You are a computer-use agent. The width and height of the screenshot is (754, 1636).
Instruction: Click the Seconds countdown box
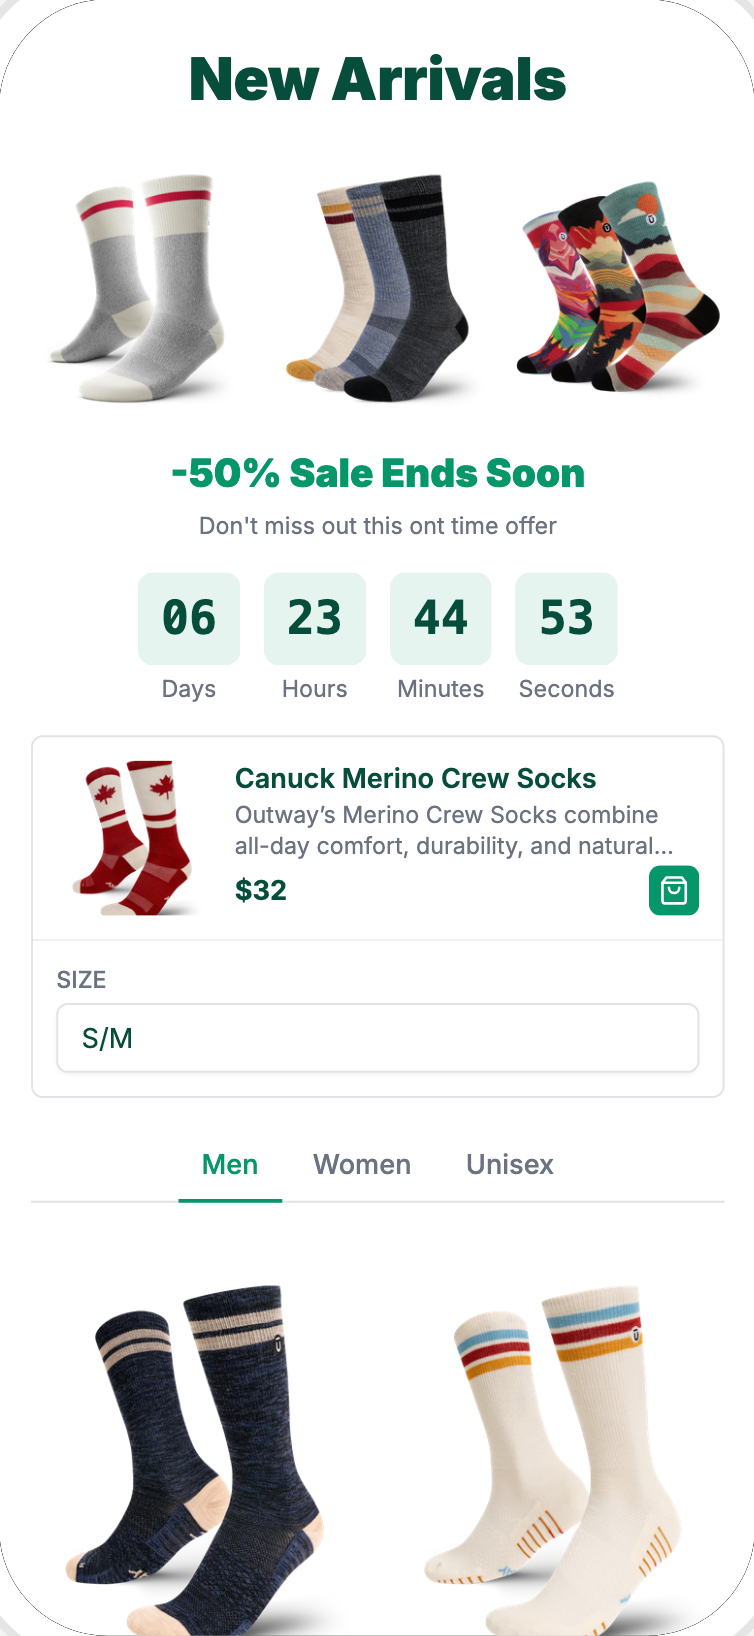tap(566, 619)
